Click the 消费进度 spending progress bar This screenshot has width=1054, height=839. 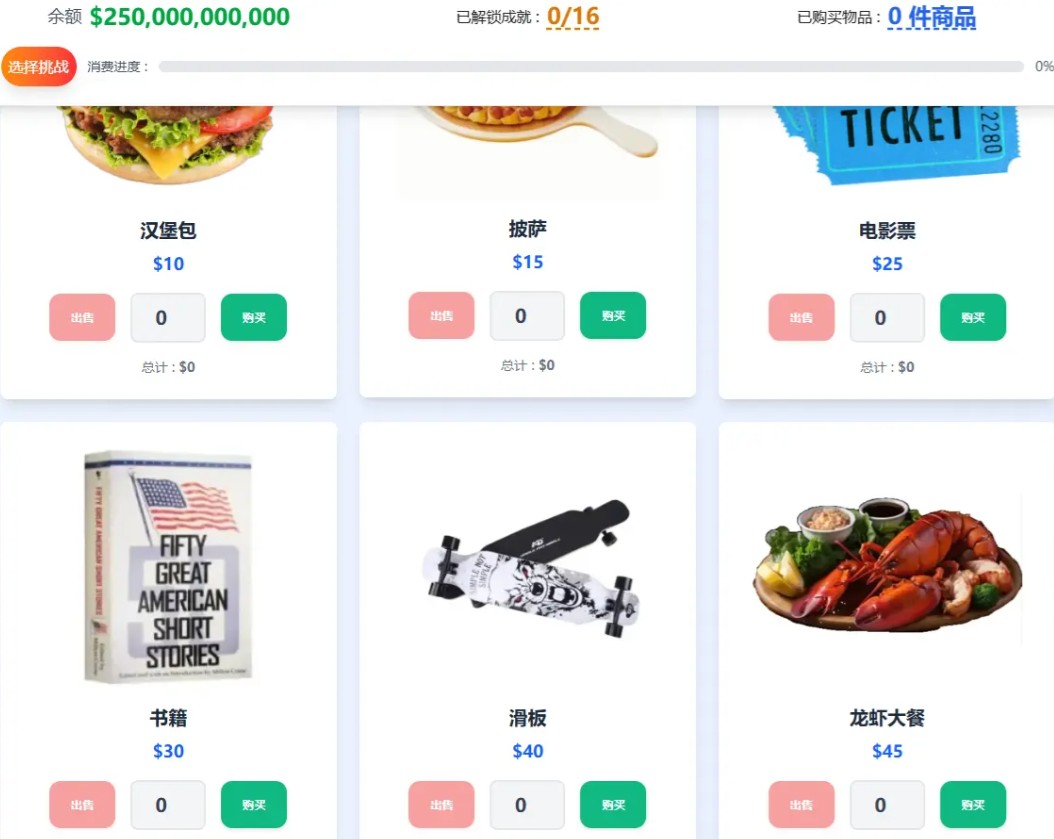(591, 67)
